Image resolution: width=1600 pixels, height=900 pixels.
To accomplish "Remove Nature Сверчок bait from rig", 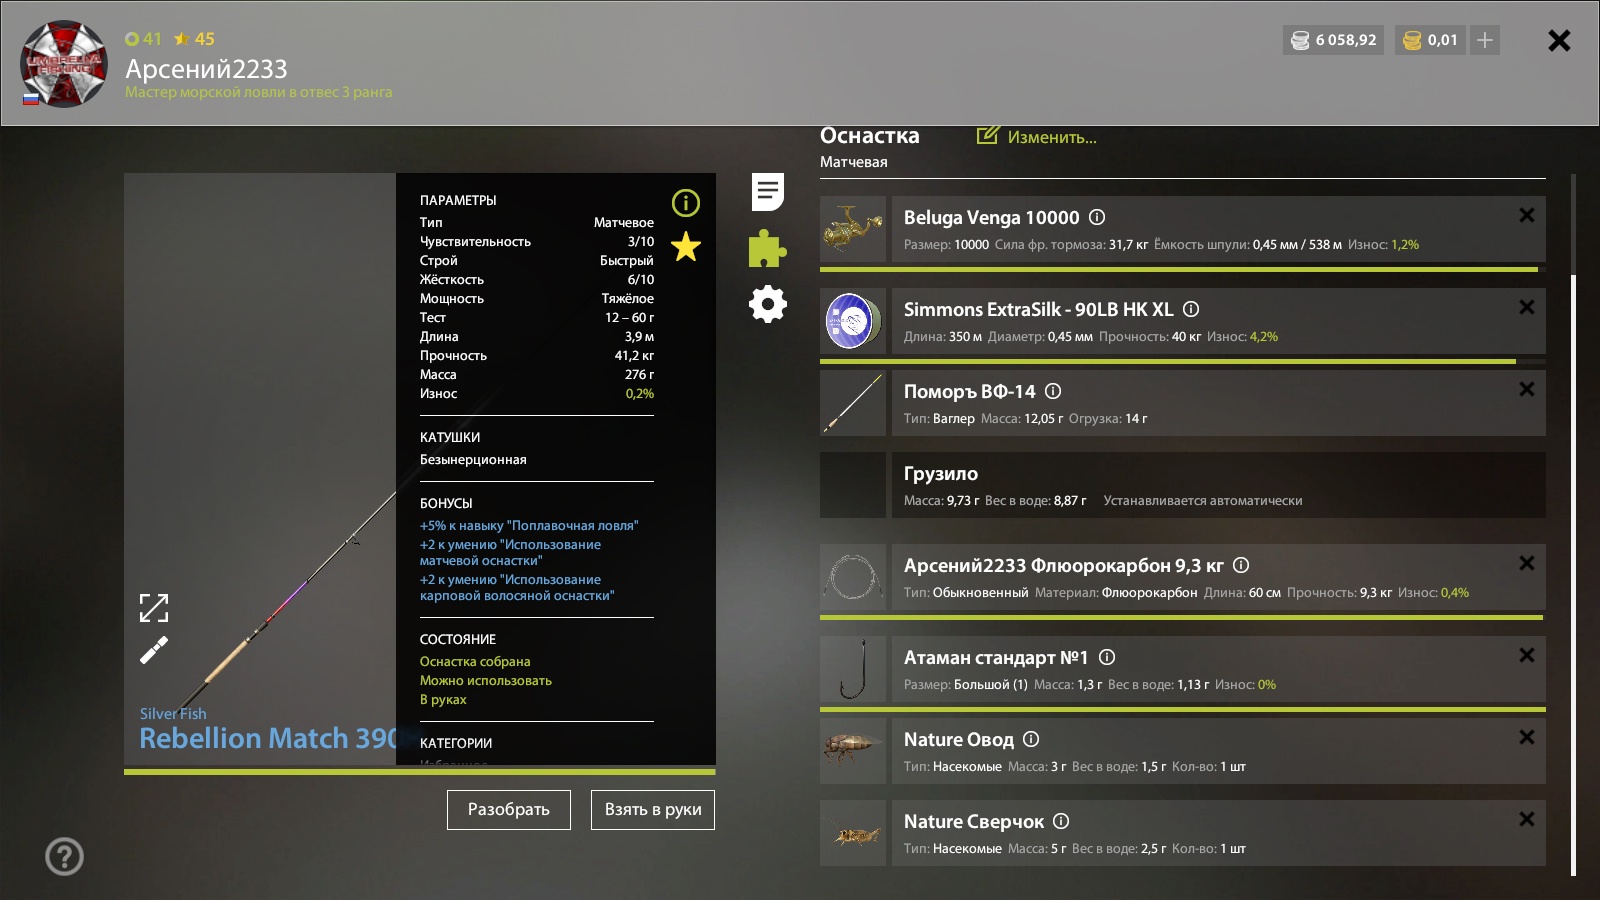I will click(1527, 819).
